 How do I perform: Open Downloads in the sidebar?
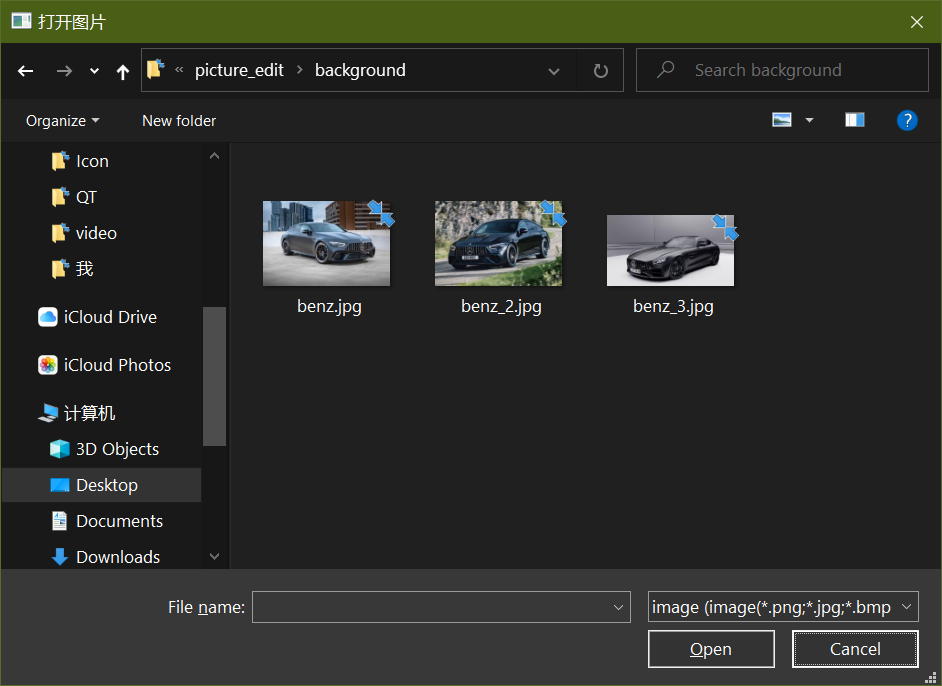(118, 557)
